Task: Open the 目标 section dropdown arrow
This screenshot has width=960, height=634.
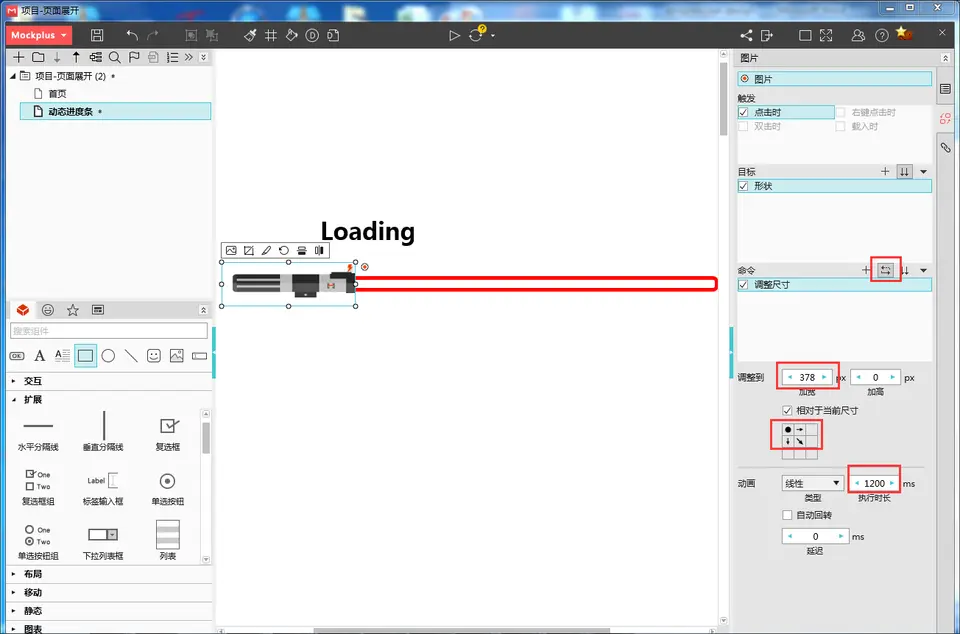Action: [924, 172]
